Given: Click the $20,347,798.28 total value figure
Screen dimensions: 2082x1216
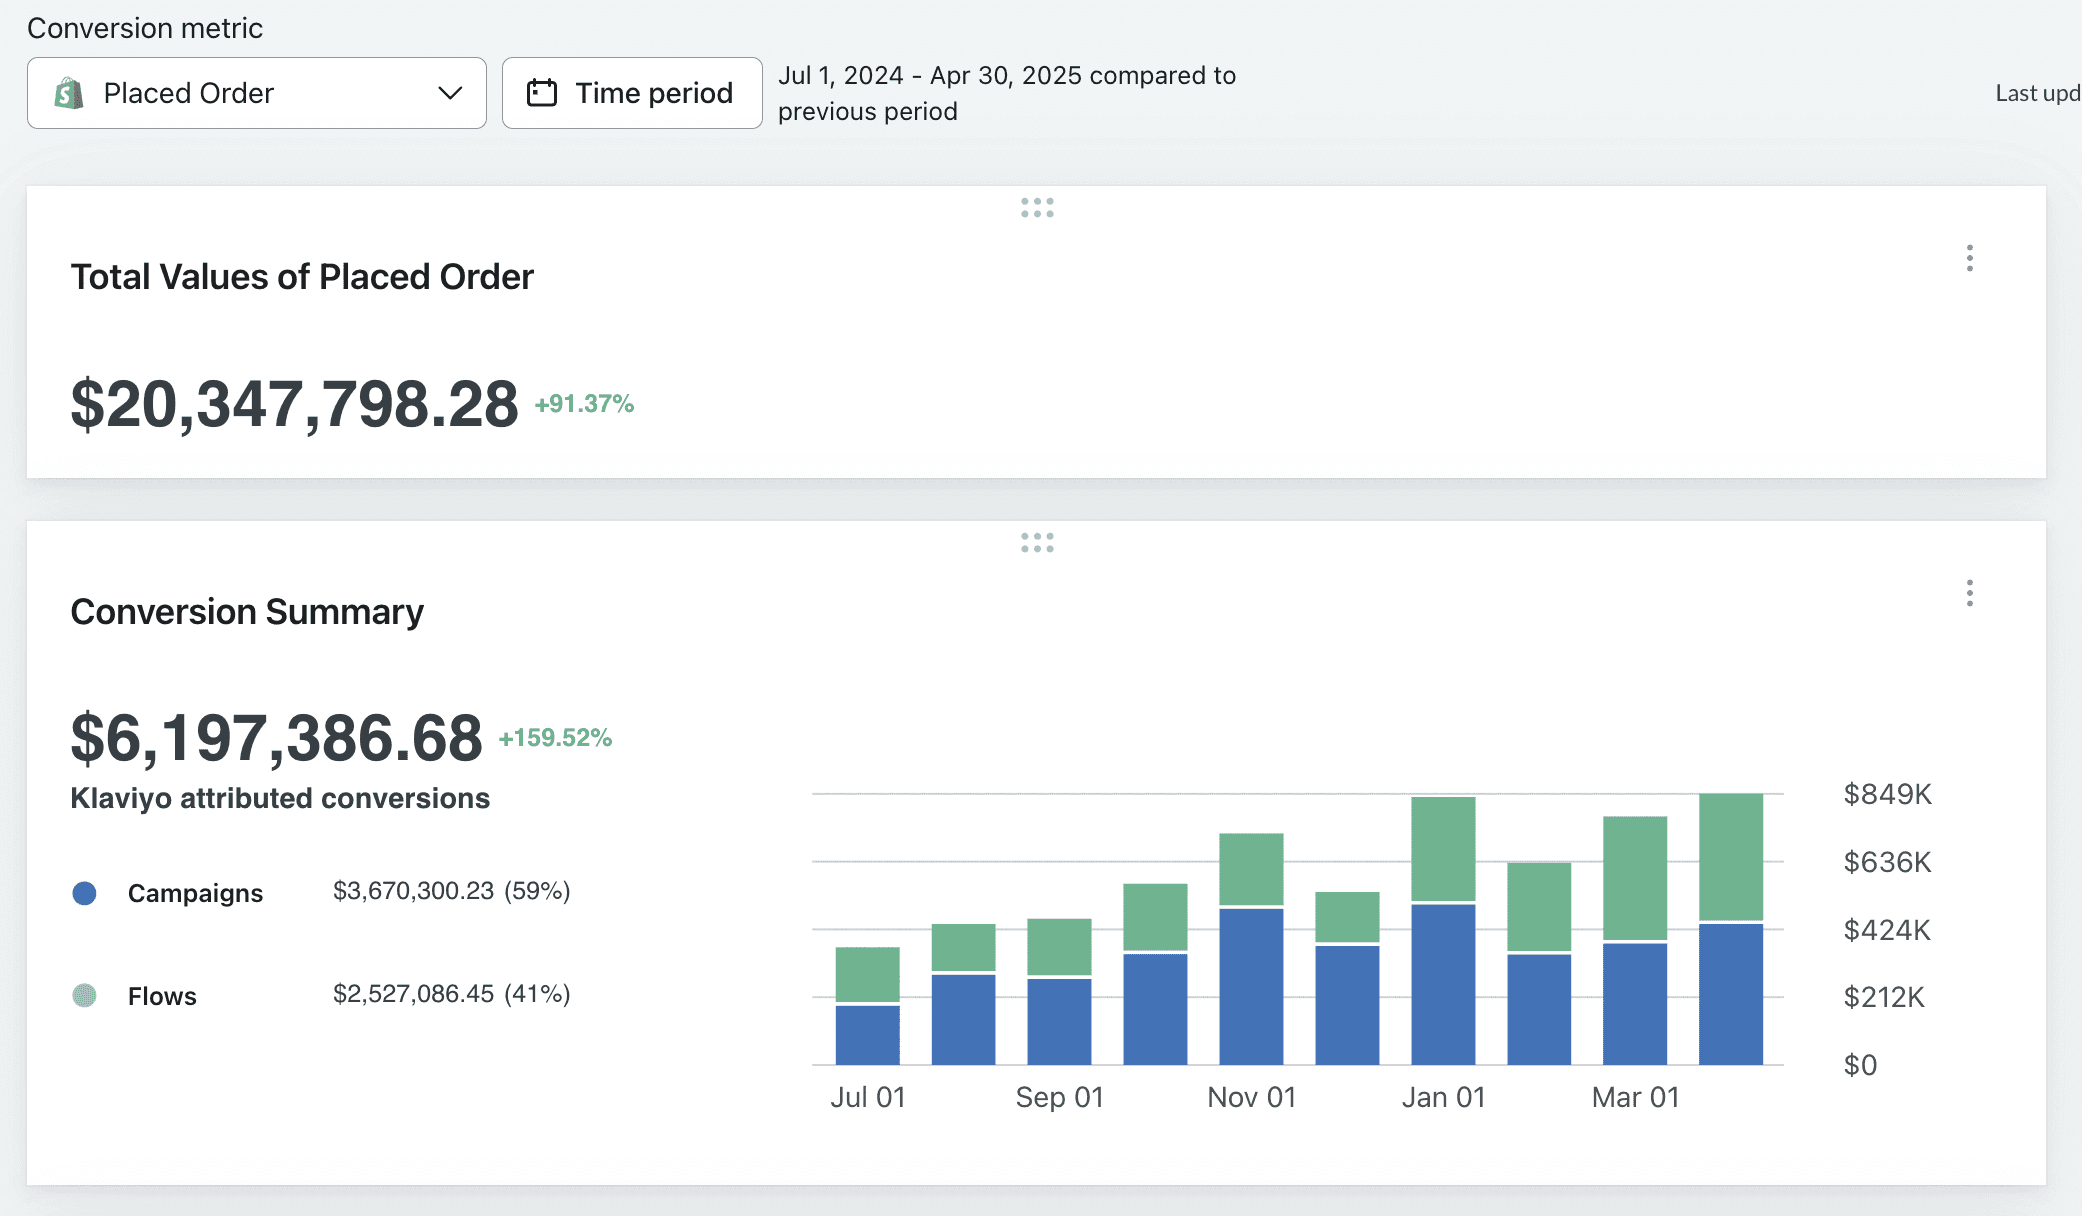Looking at the screenshot, I should (294, 404).
